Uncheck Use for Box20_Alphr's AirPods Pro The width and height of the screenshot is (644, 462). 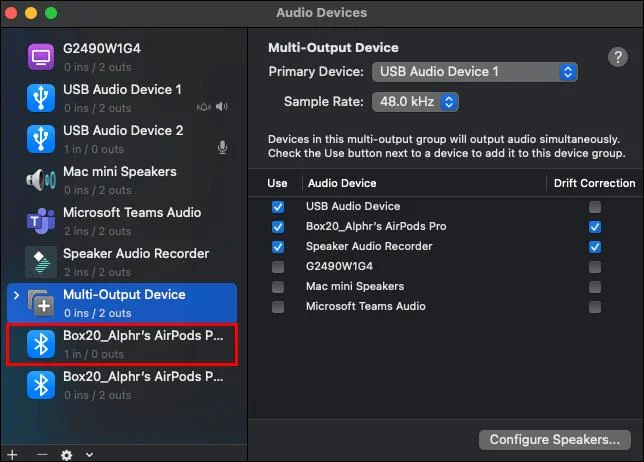coord(278,227)
